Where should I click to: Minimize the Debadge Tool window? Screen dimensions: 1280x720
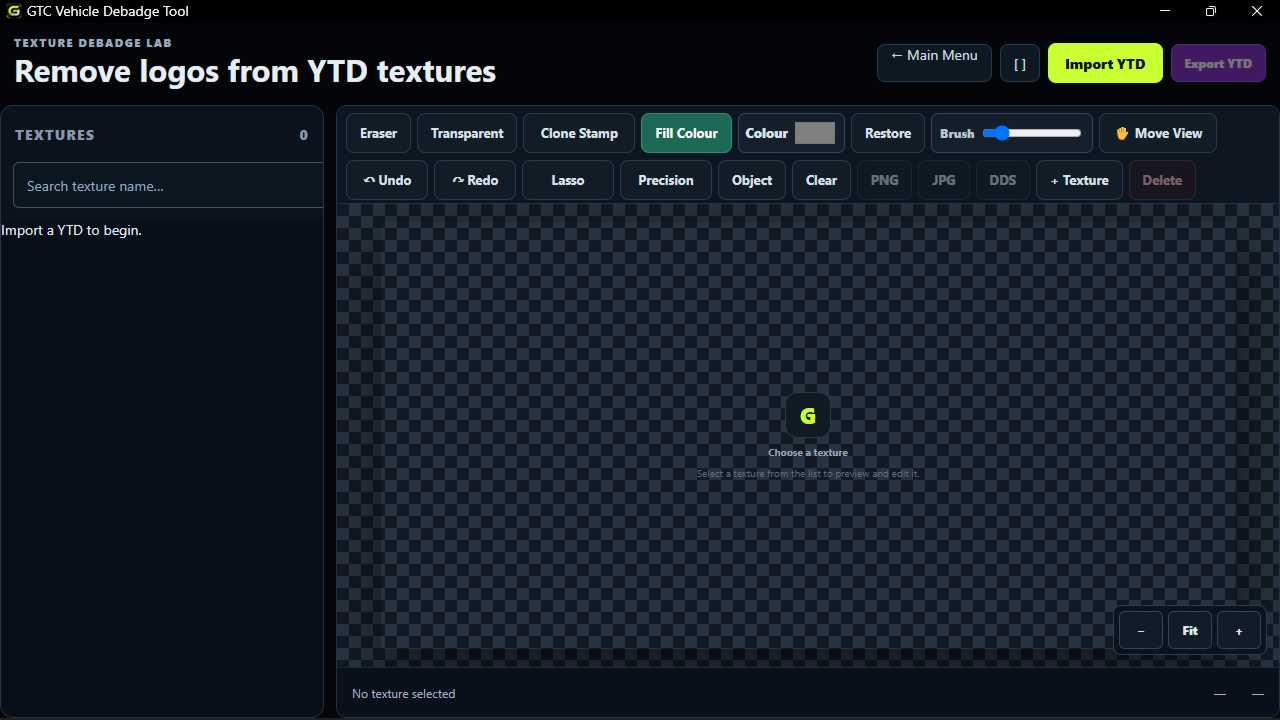pos(1165,11)
